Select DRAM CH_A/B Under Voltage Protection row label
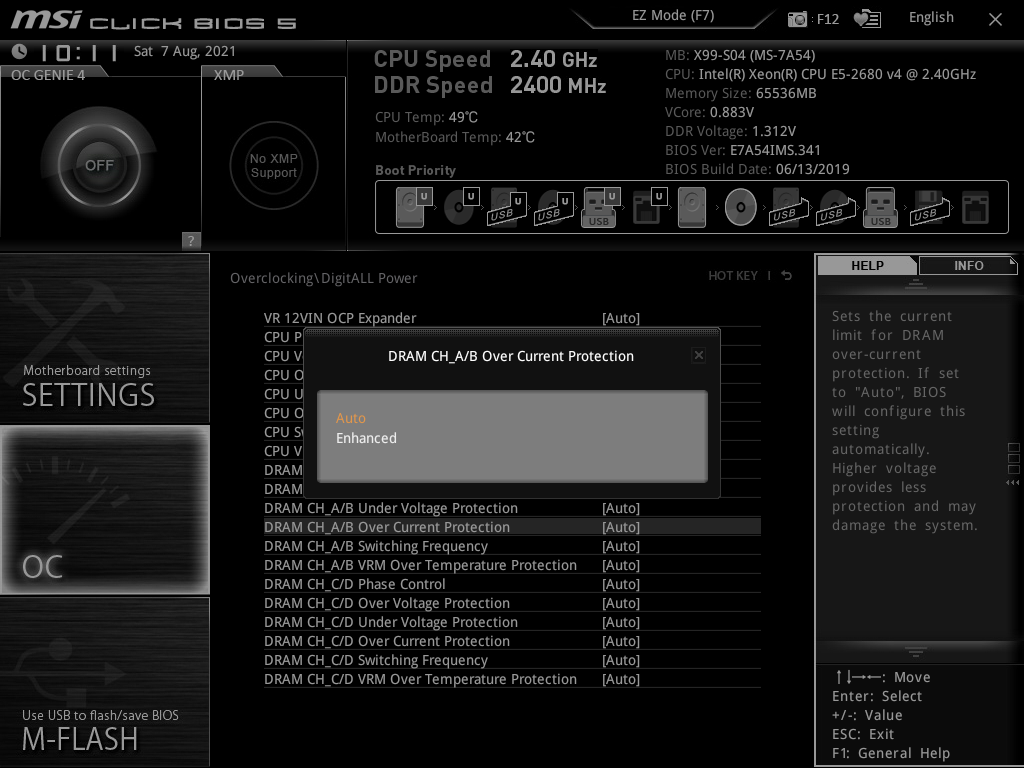Image resolution: width=1024 pixels, height=768 pixels. click(x=391, y=508)
